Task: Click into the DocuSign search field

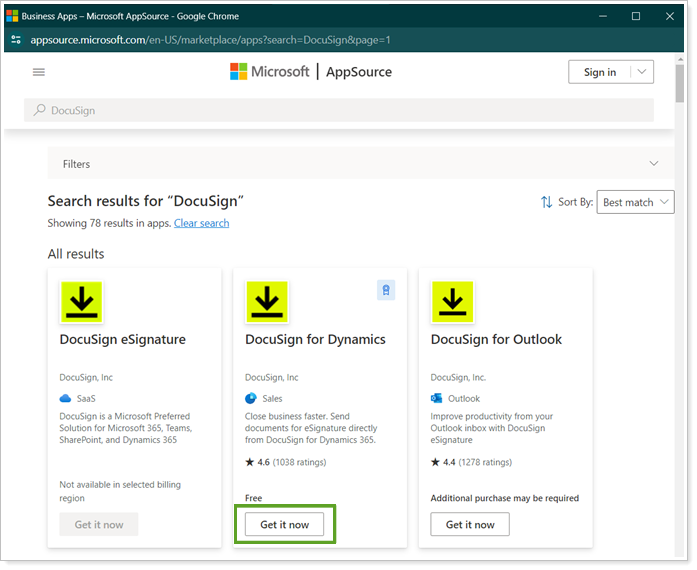Action: coord(340,111)
